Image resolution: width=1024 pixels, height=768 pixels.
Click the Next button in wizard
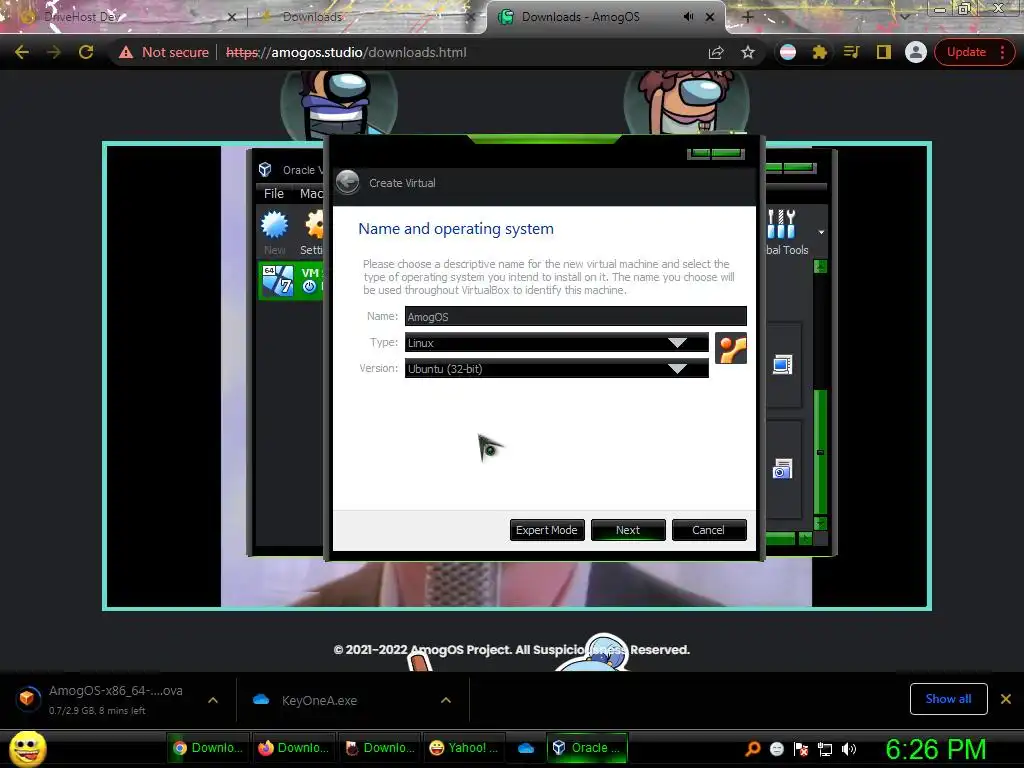coord(628,530)
